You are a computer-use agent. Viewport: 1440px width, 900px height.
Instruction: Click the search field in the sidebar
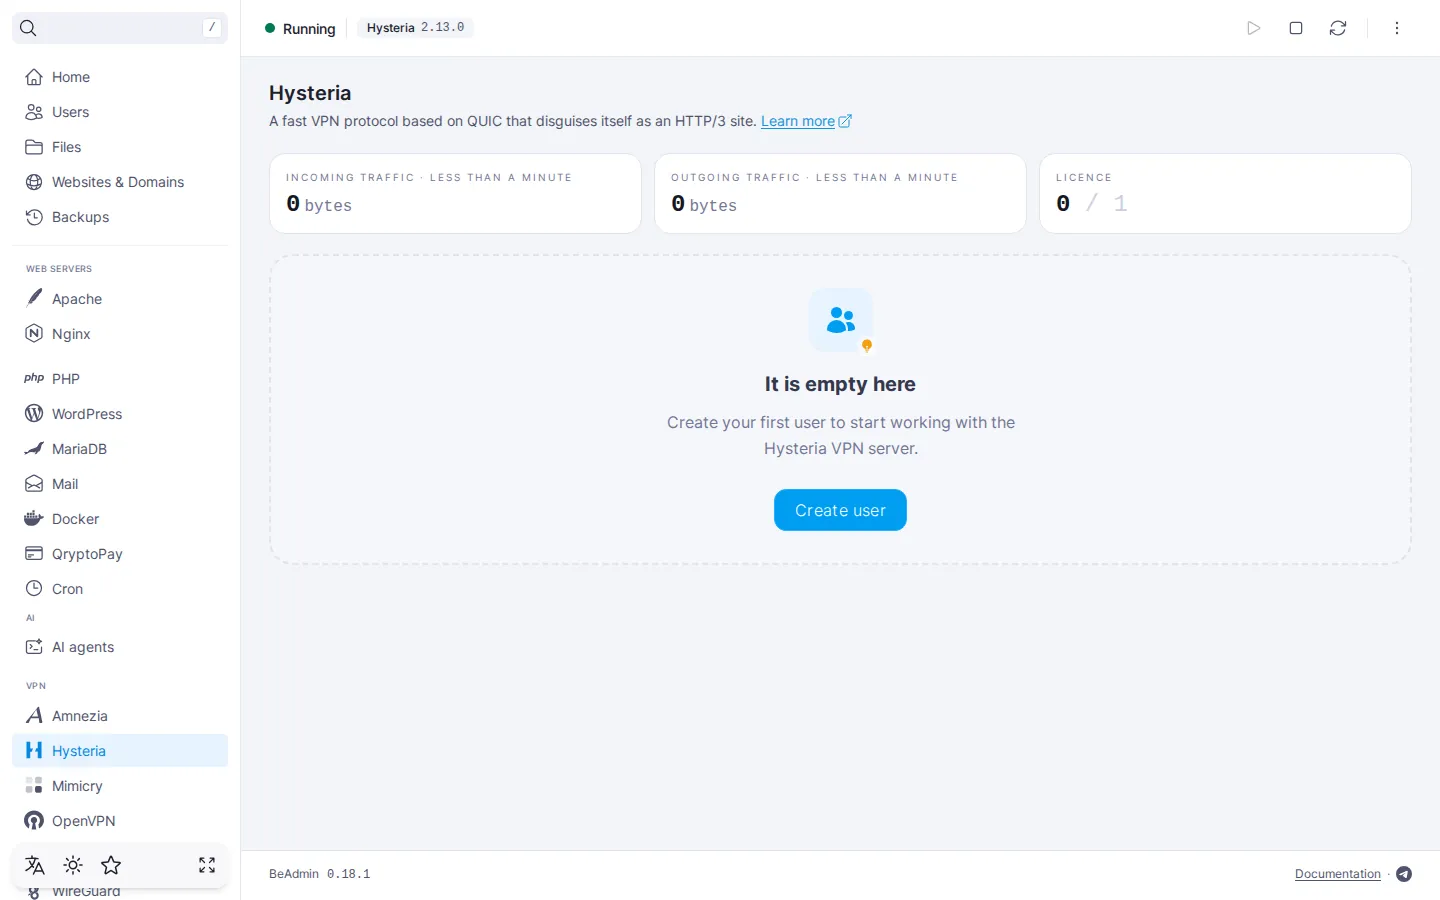(x=120, y=28)
